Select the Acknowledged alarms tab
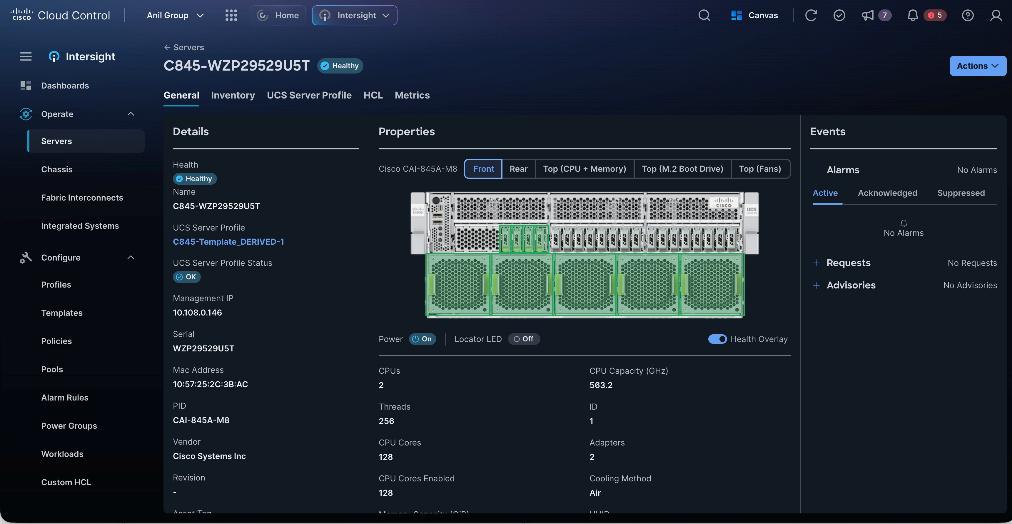Viewport: 1012px width, 524px height. coord(887,193)
